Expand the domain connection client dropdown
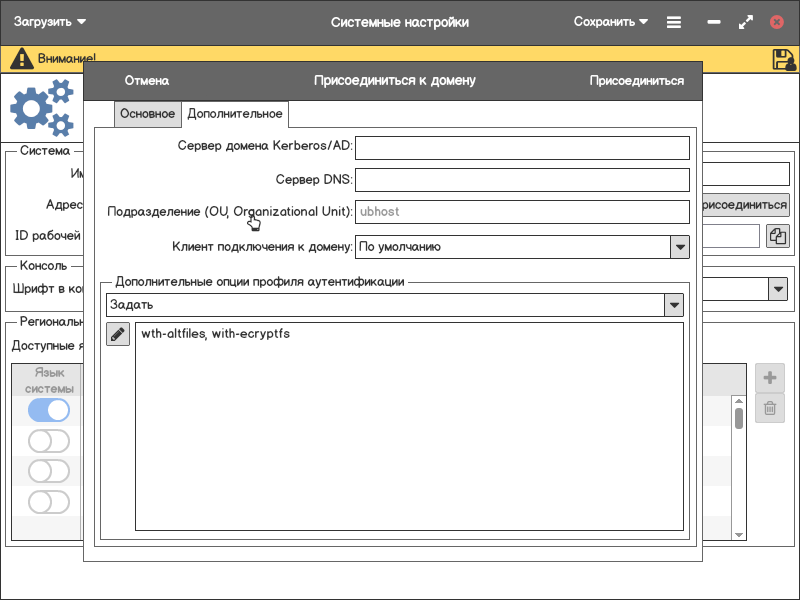Viewport: 800px width, 600px height. [x=679, y=247]
